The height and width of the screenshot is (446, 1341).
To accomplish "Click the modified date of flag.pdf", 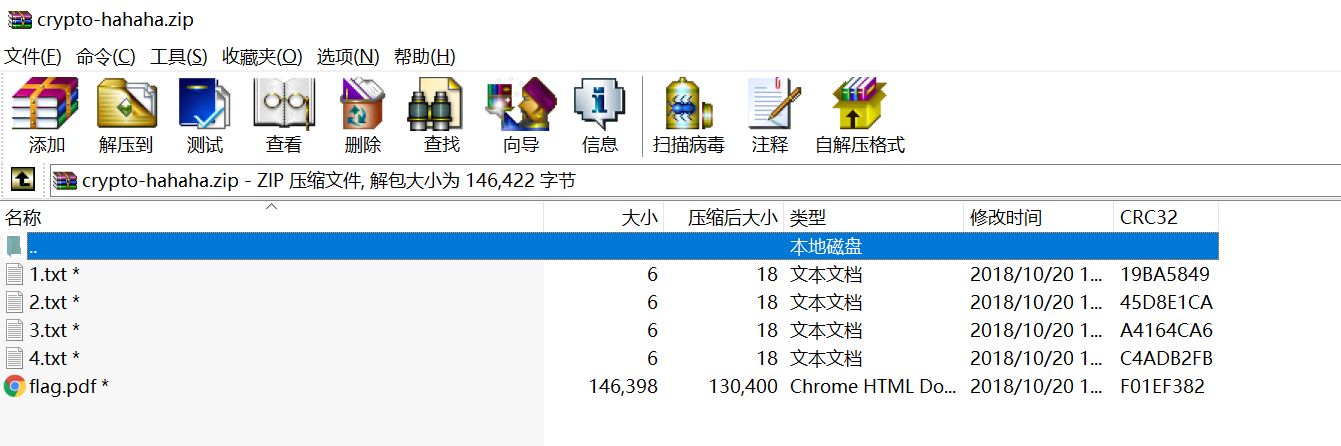I will tap(1036, 386).
